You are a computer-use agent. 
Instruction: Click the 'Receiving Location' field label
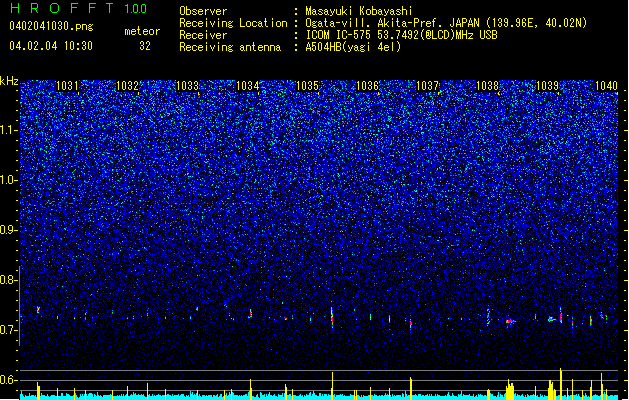(x=233, y=23)
